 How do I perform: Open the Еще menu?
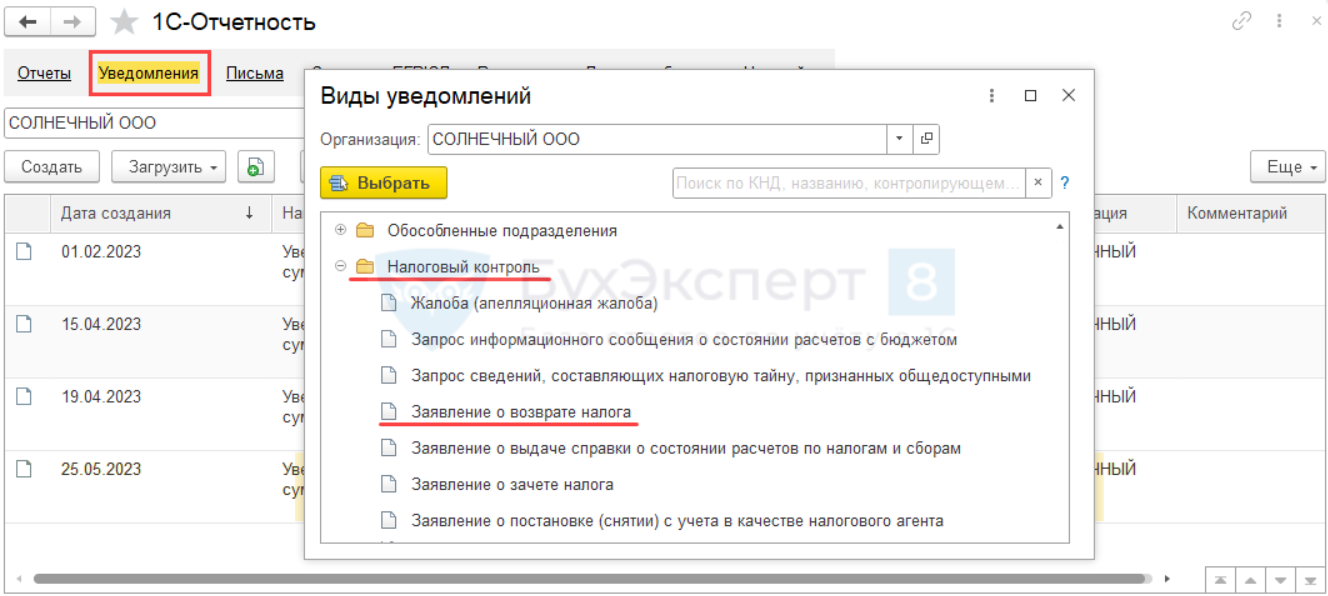tap(1287, 167)
